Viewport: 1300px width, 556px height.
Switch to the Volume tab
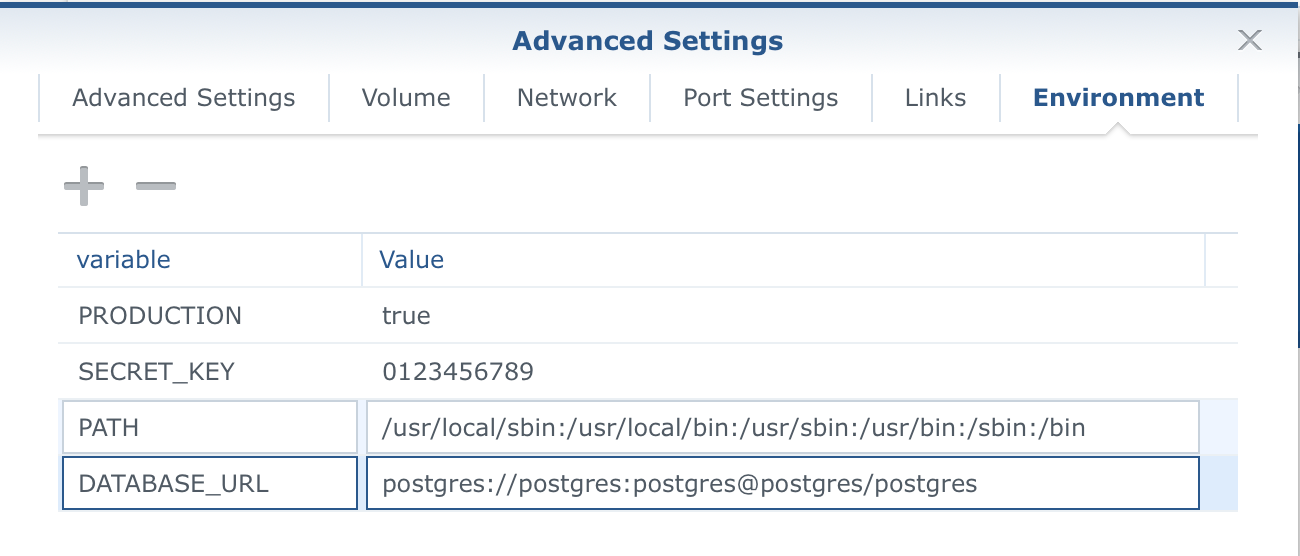click(406, 98)
